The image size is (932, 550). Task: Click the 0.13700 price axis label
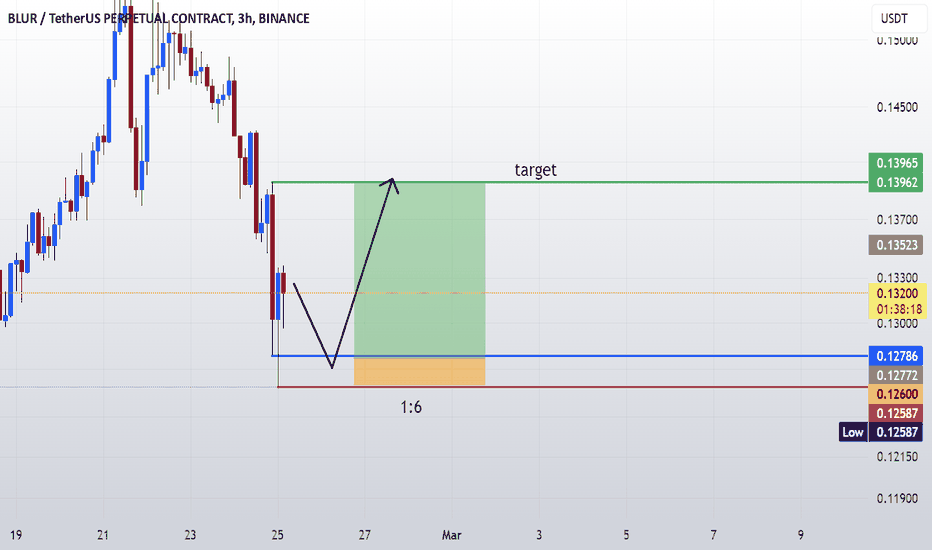(897, 220)
